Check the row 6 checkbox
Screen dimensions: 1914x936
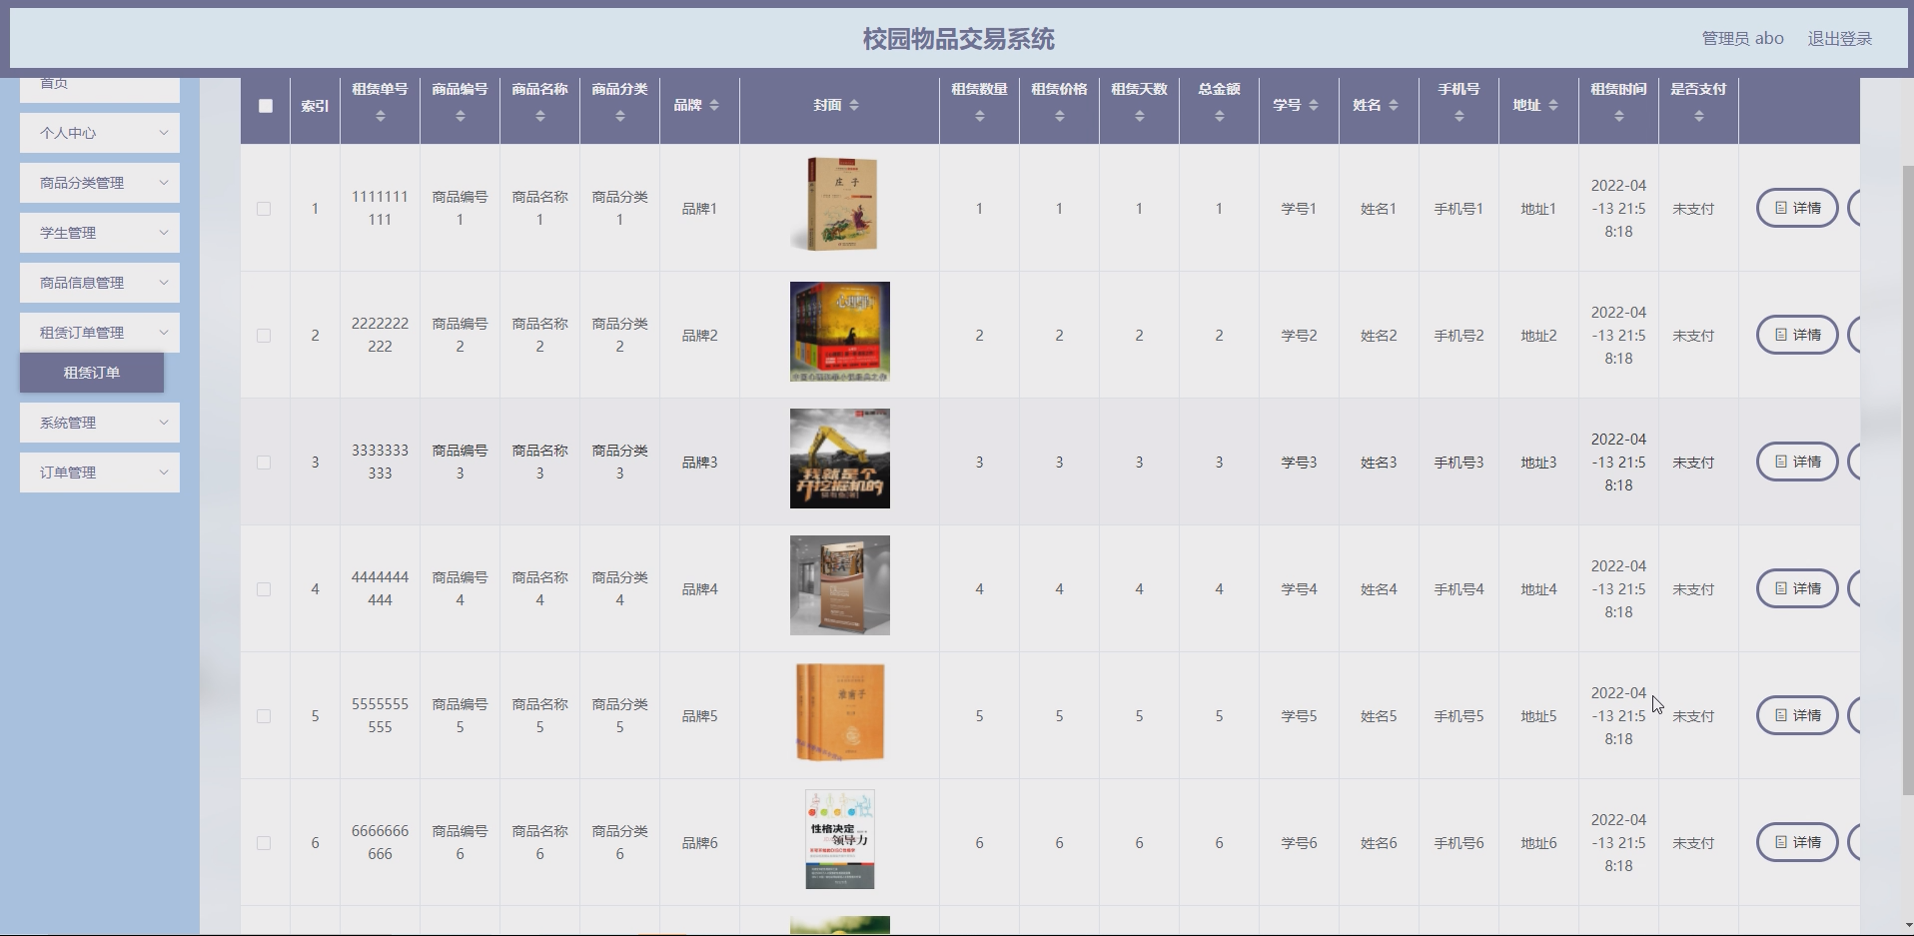tap(264, 844)
